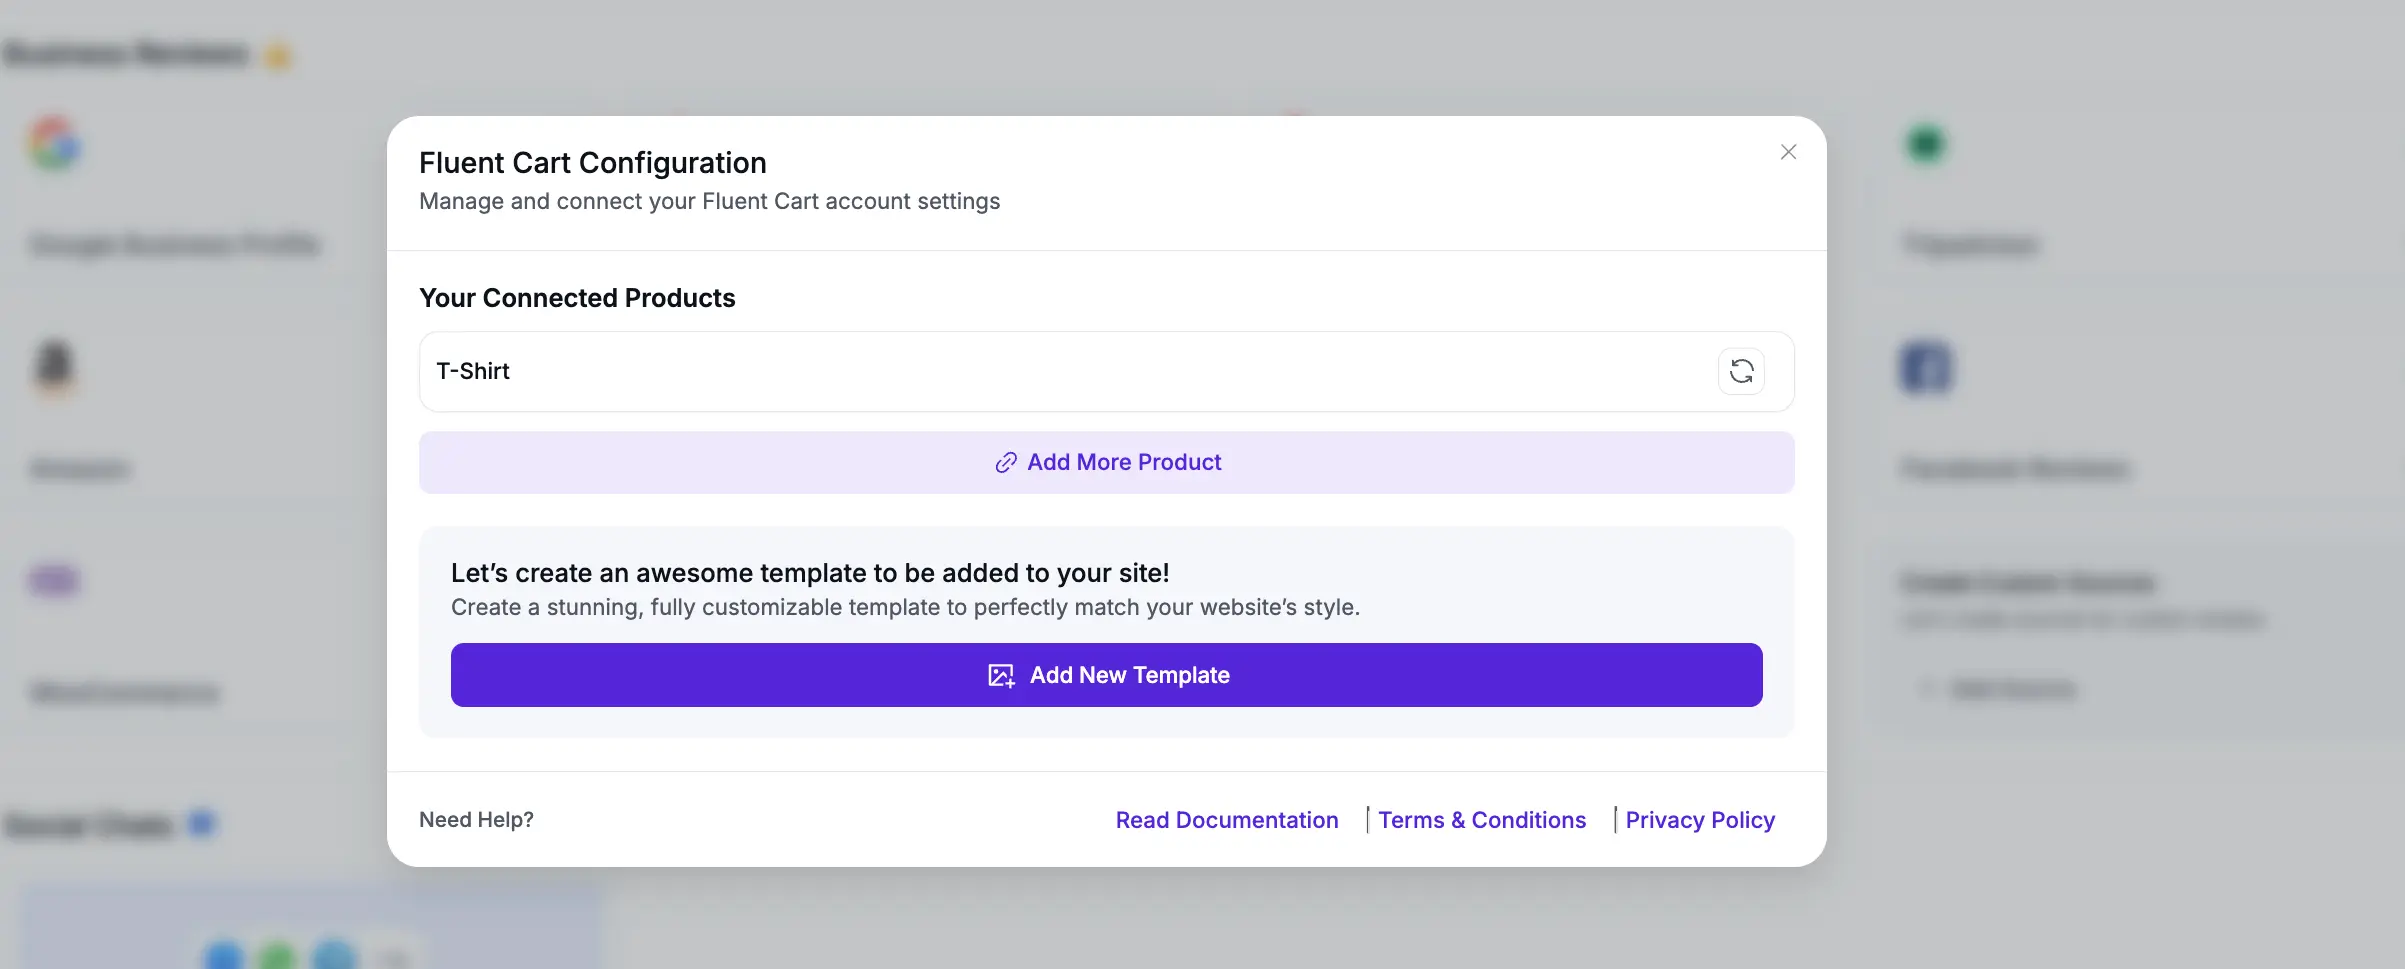2405x969 pixels.
Task: Click the image-plus icon on Add New Template
Action: pyautogui.click(x=1001, y=676)
